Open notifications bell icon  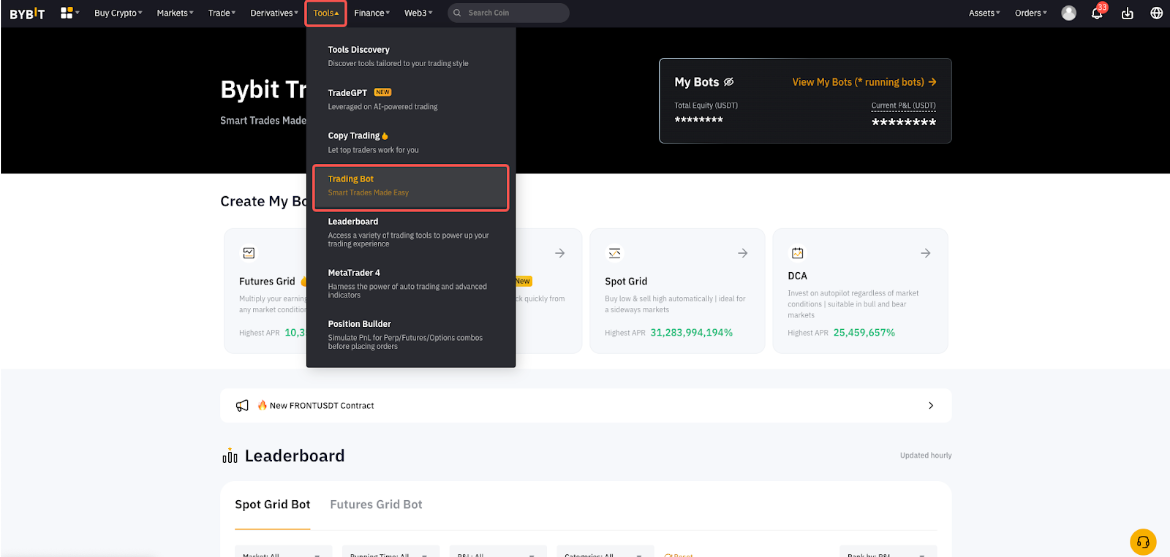[1097, 13]
